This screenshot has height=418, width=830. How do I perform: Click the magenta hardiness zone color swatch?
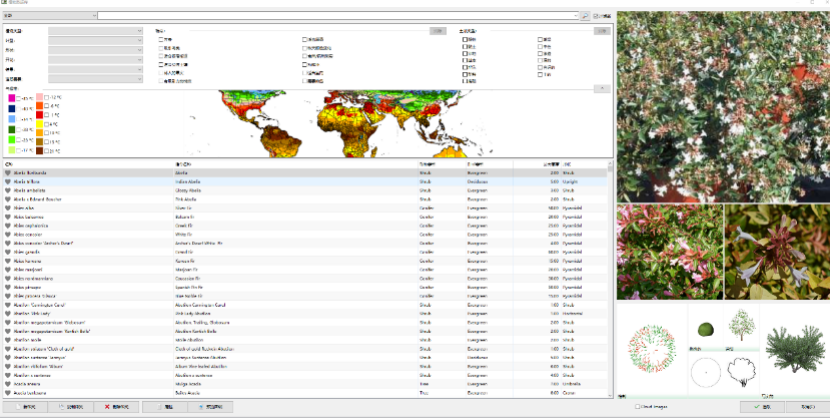point(12,98)
